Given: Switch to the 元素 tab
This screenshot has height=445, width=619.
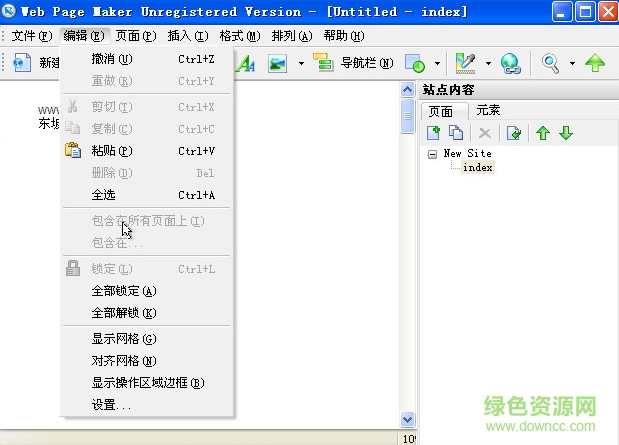Looking at the screenshot, I should 488,110.
